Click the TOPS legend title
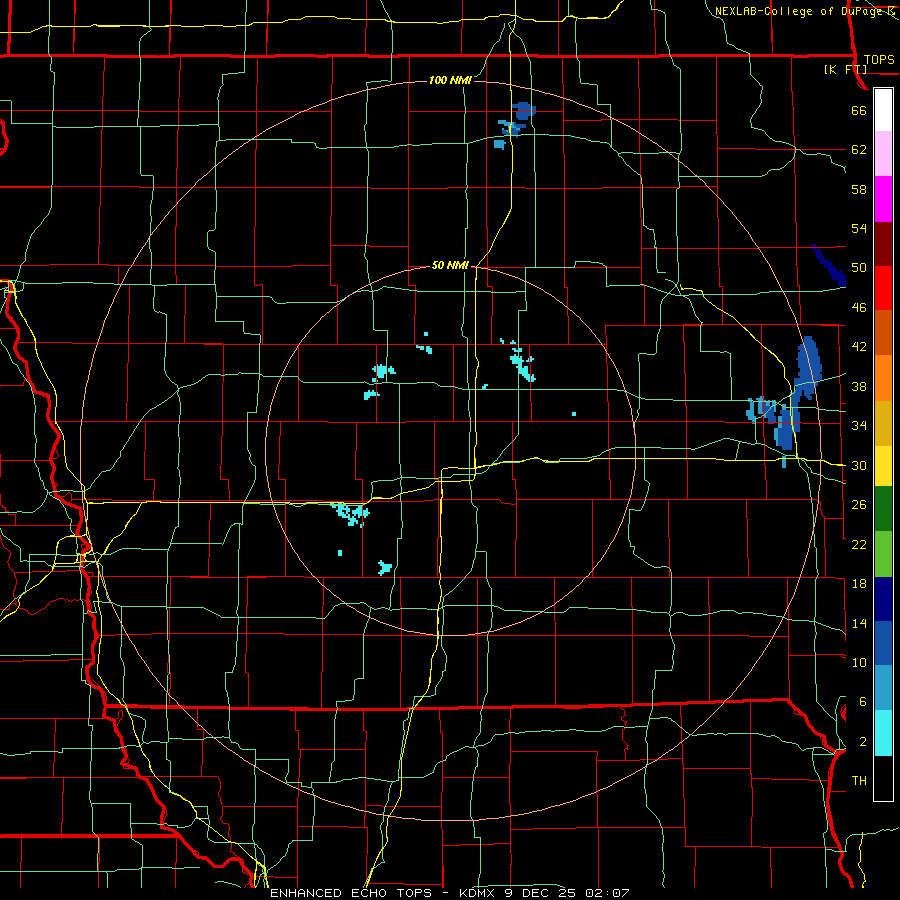Screen dimensions: 900x900 click(x=879, y=59)
